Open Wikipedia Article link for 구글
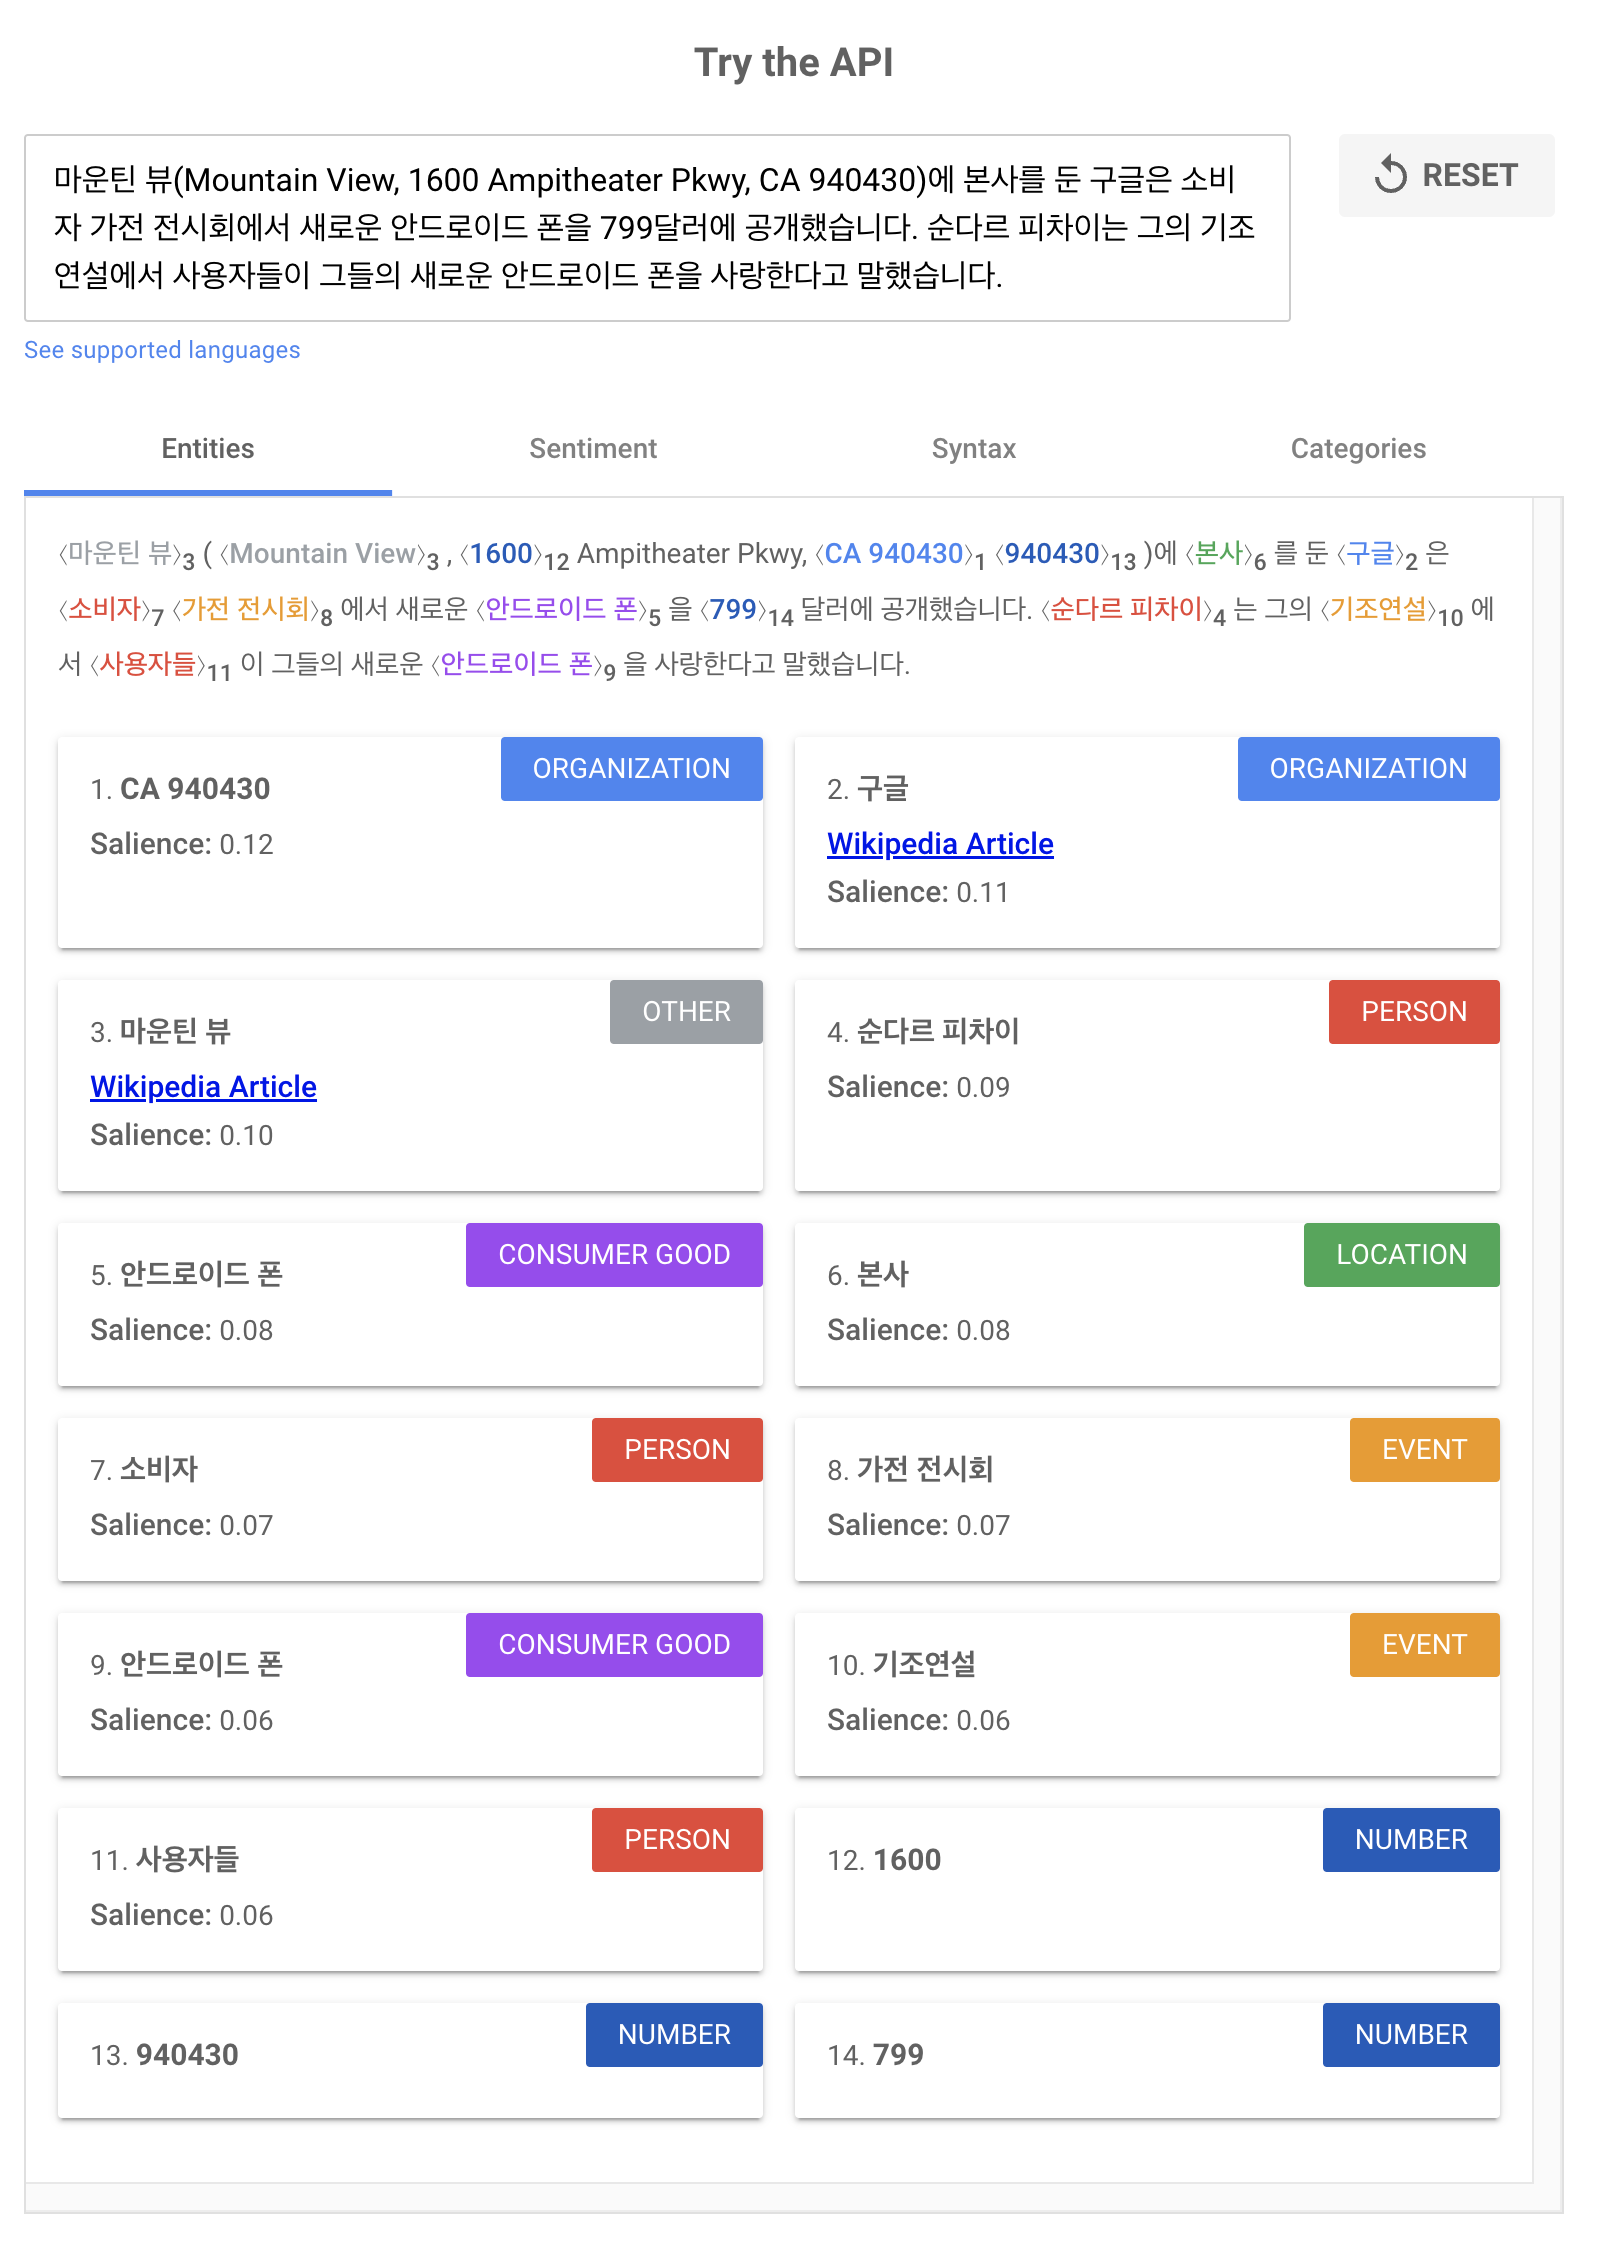This screenshot has width=1614, height=2252. click(940, 844)
